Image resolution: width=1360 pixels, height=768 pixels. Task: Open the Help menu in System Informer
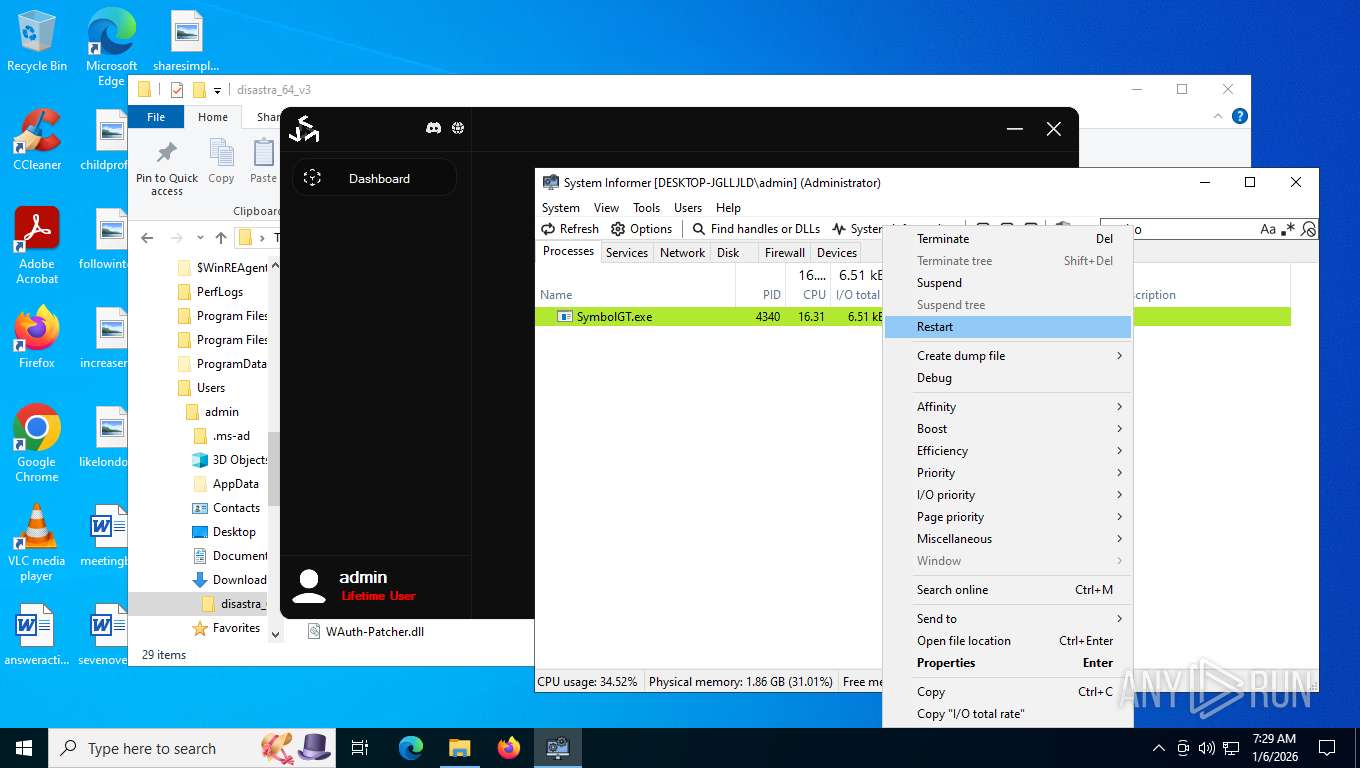coord(728,208)
